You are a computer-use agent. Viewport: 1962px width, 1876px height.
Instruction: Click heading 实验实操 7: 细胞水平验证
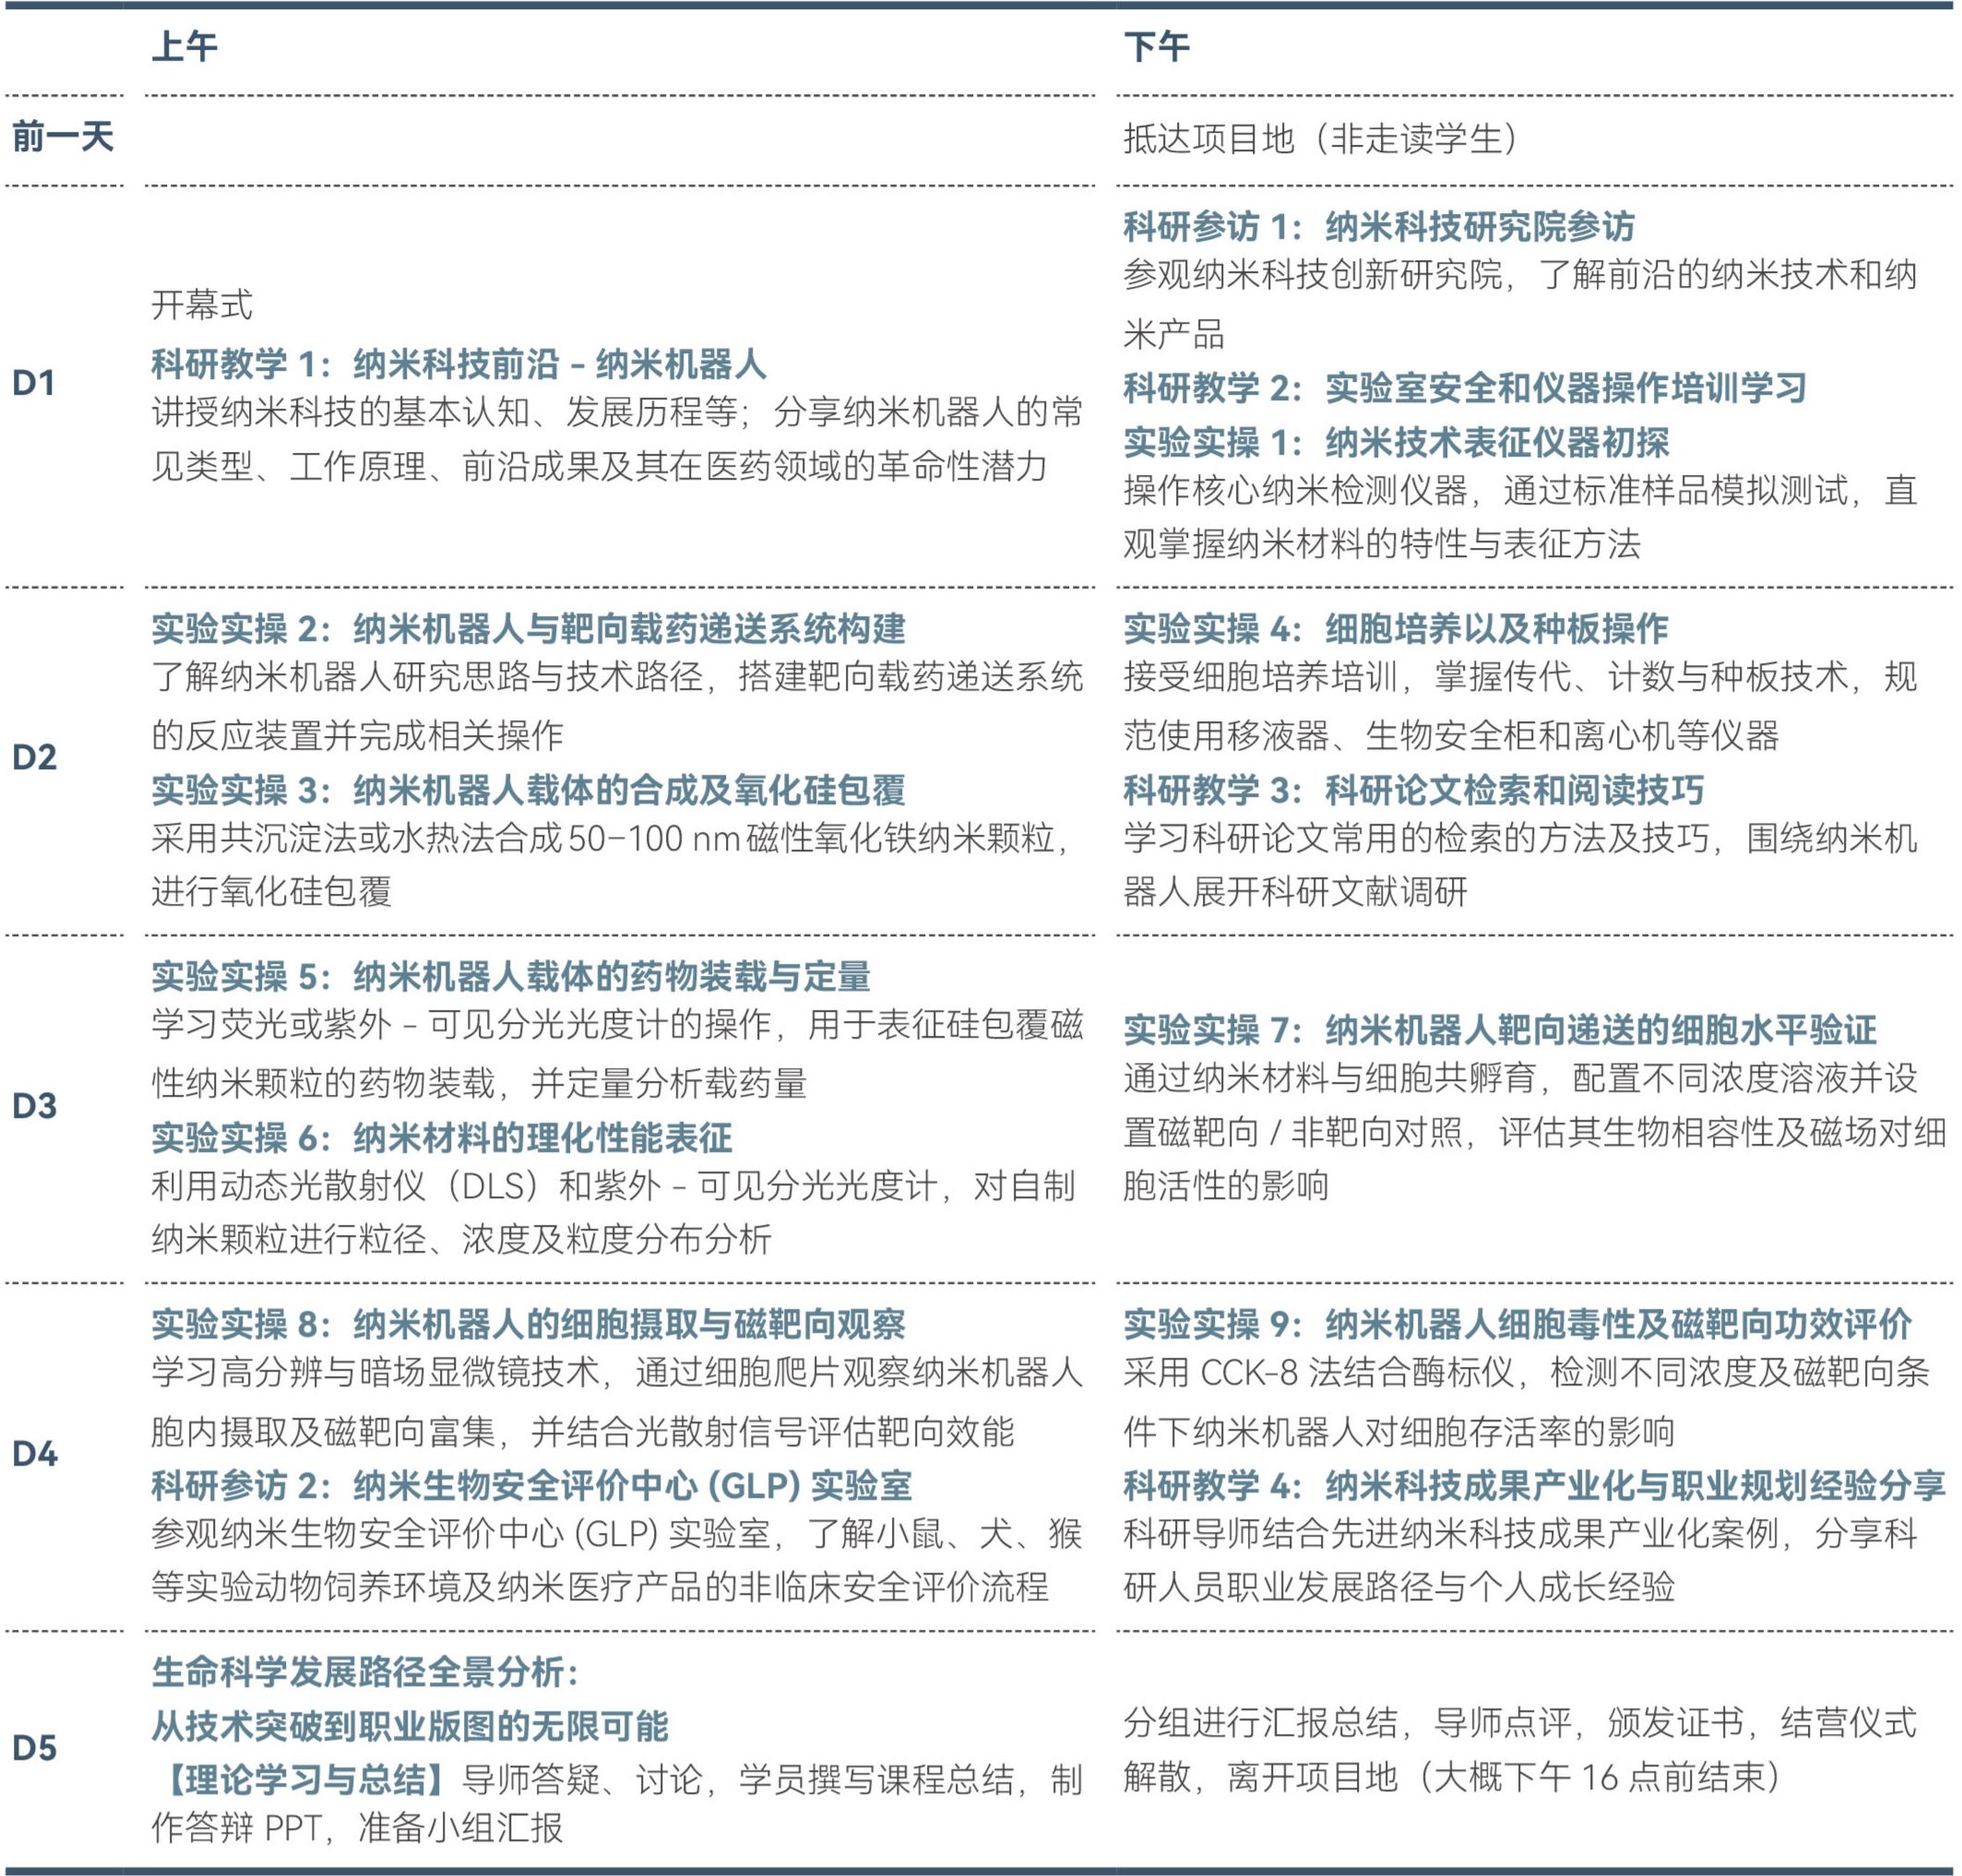click(1500, 1030)
